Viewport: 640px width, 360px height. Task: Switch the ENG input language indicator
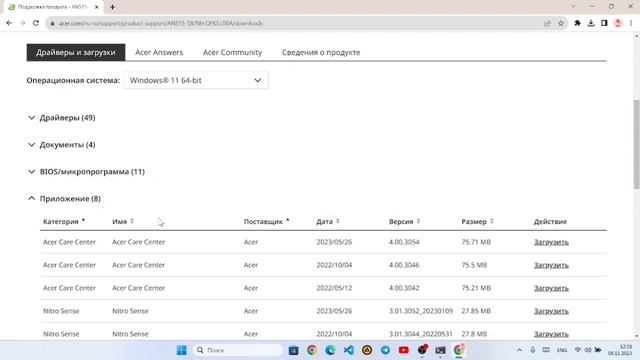(562, 350)
